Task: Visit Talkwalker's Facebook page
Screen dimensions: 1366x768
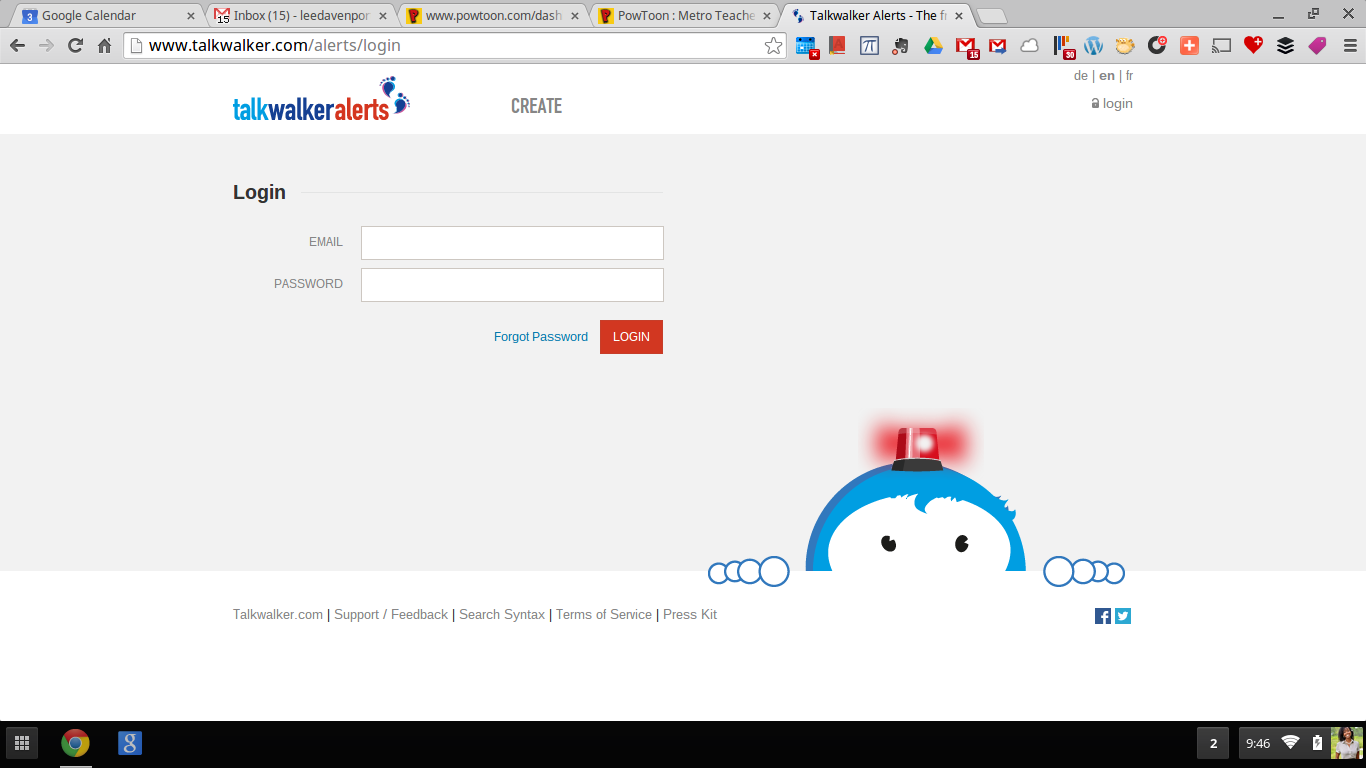Action: (x=1103, y=616)
